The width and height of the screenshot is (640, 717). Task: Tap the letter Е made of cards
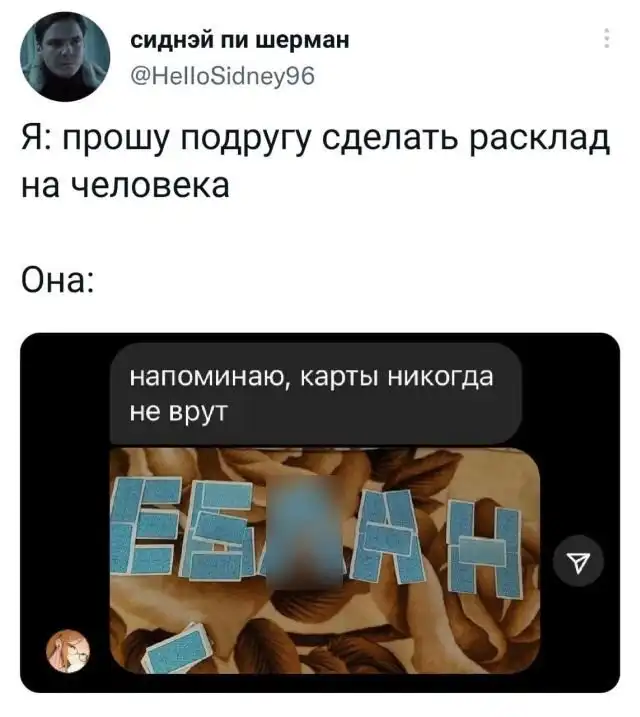tap(145, 526)
